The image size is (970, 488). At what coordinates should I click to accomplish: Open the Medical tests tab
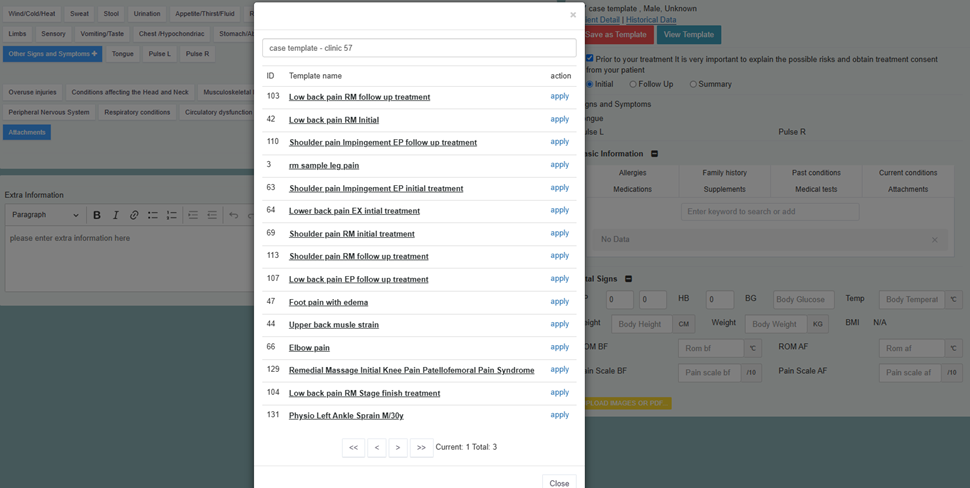tap(816, 189)
